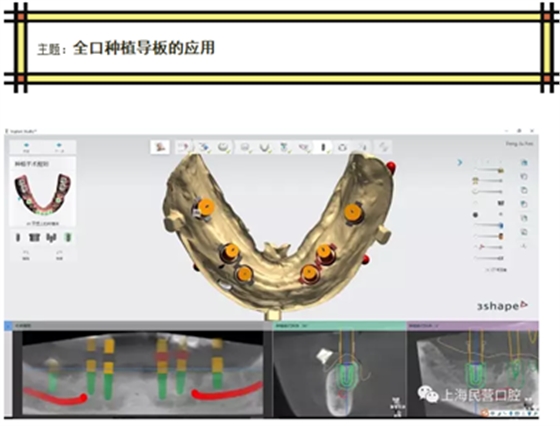Choose the green highlighted implant icon

(x=68, y=237)
